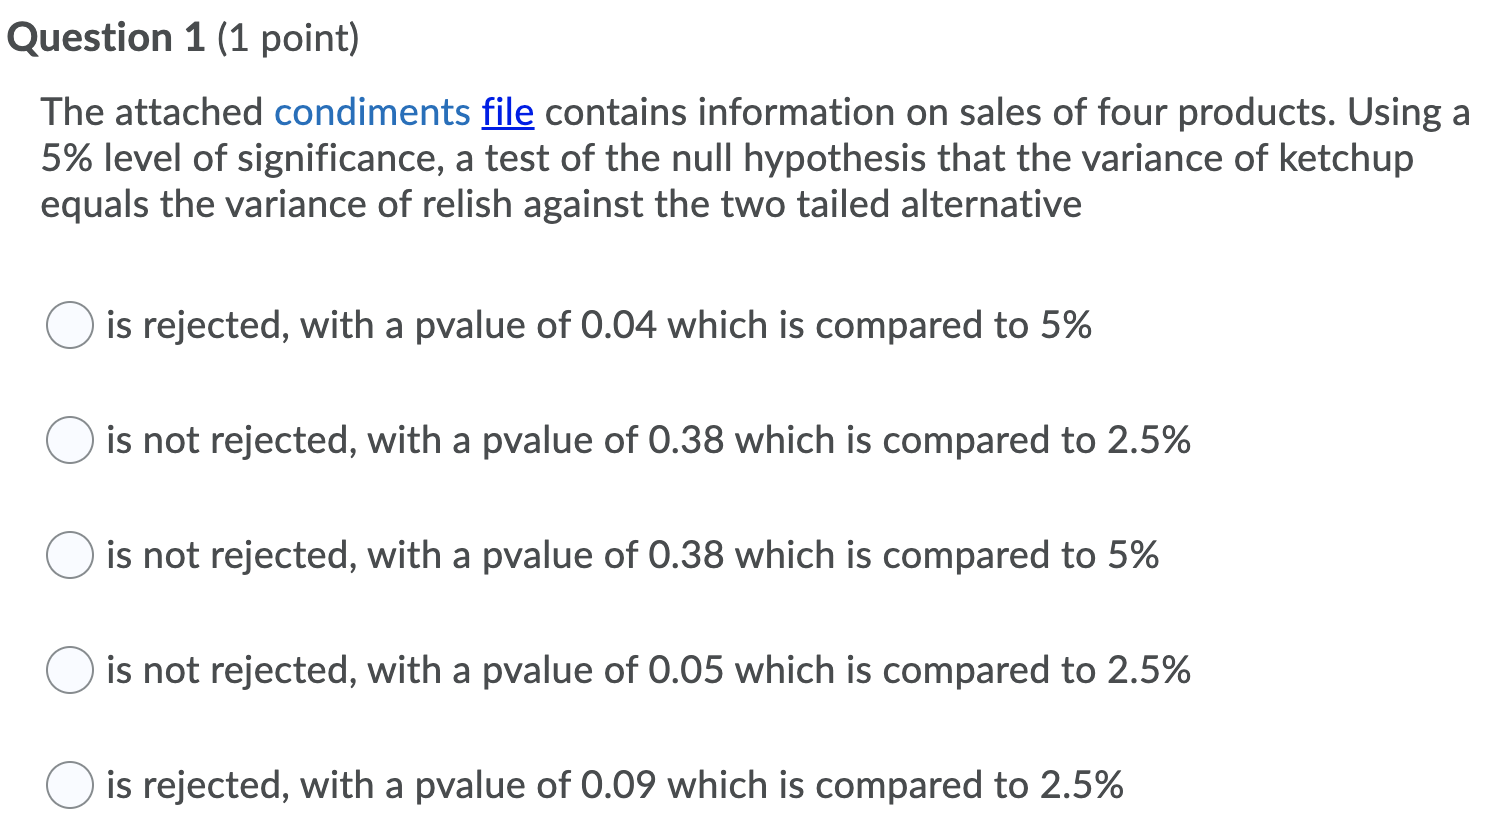The width and height of the screenshot is (1498, 837).
Task: Pick the 'pvalue of 0.05 compared to 2.5%' answer
Action: tap(68, 670)
